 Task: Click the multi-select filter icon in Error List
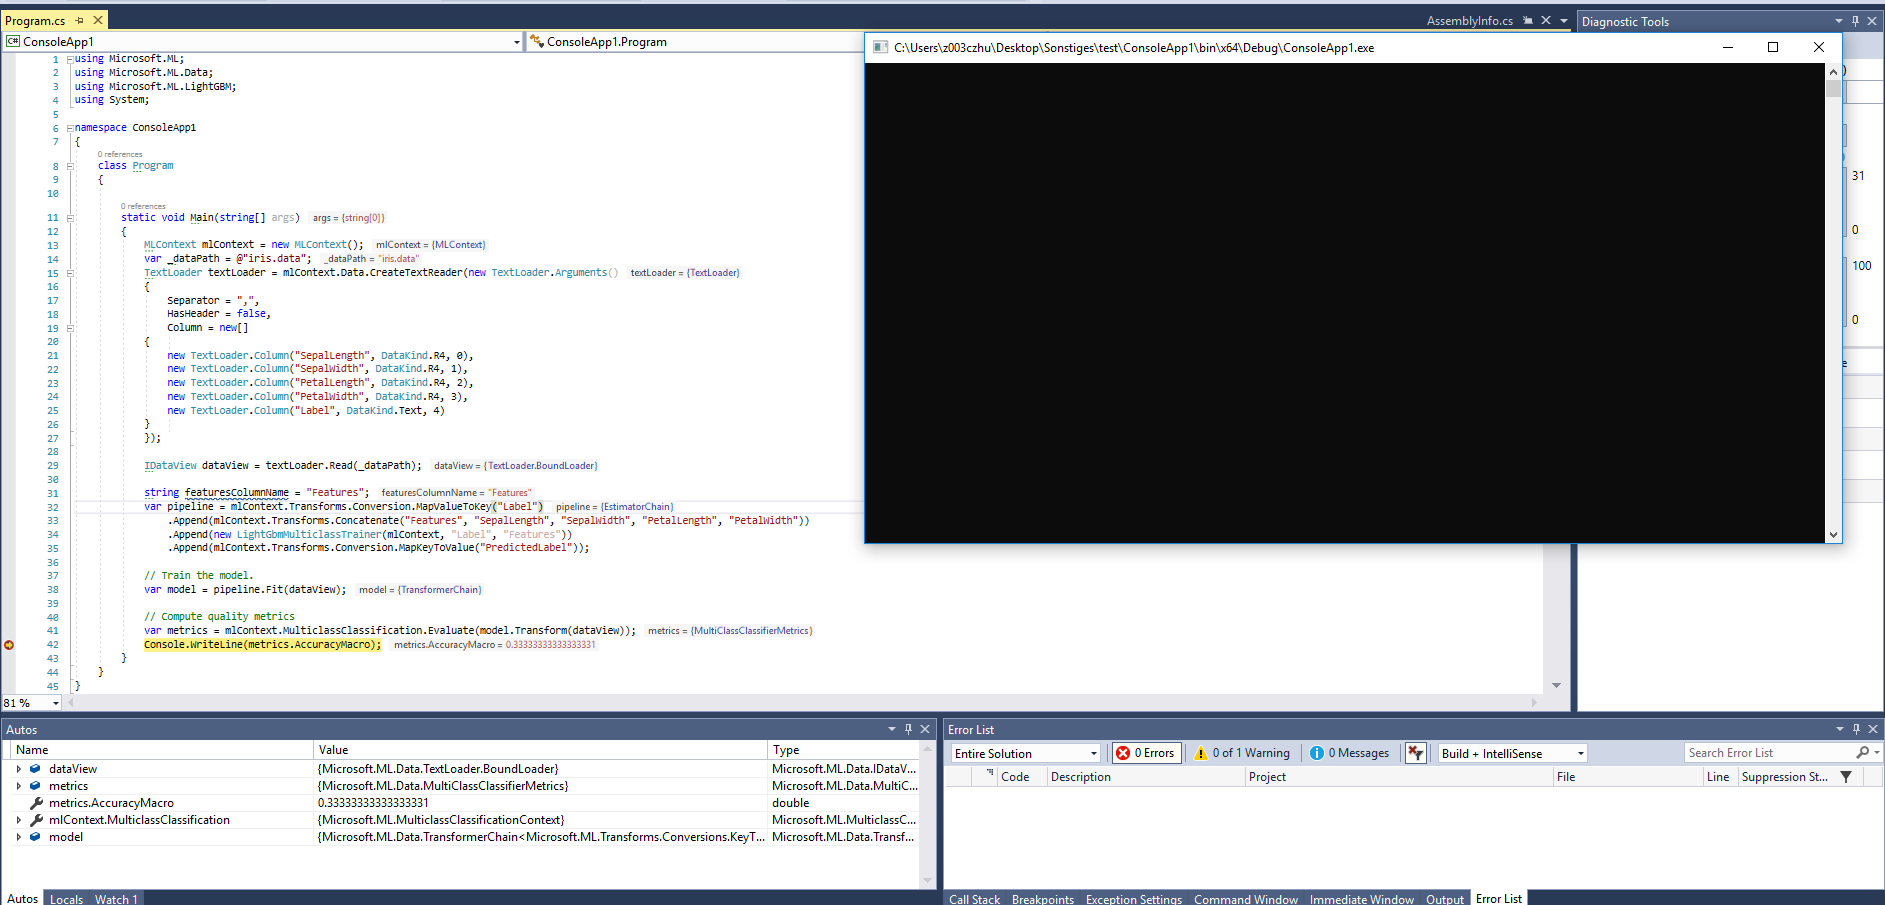(x=1416, y=753)
